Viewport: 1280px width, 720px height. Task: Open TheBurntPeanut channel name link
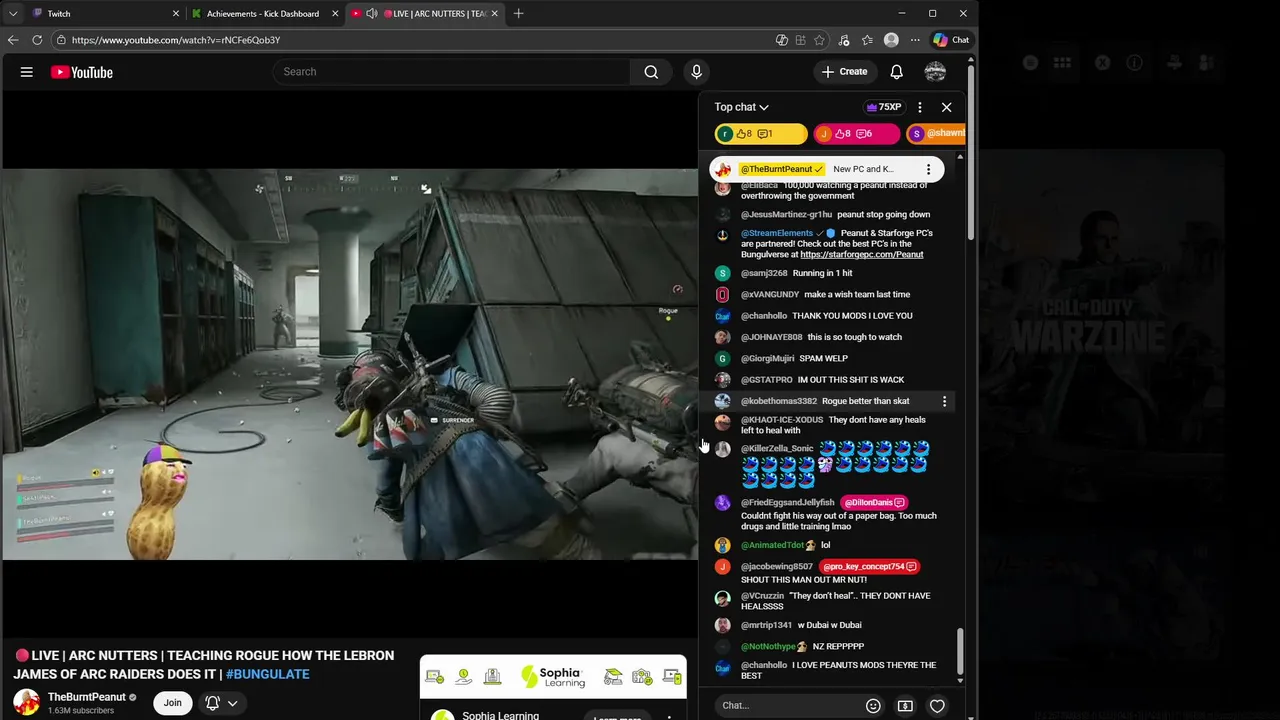click(87, 697)
